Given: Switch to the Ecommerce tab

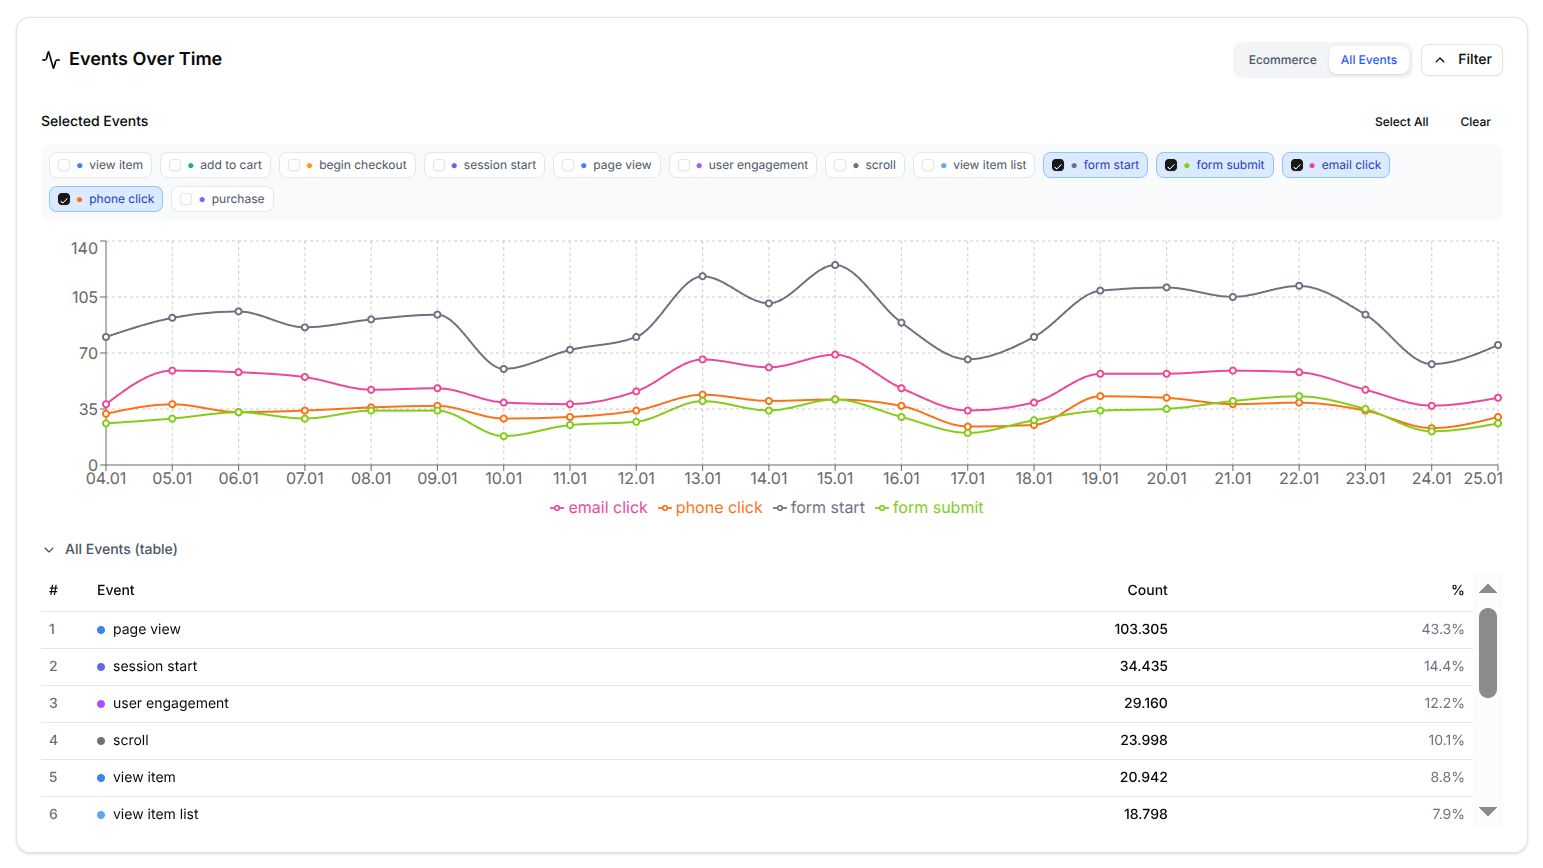Looking at the screenshot, I should pos(1281,59).
